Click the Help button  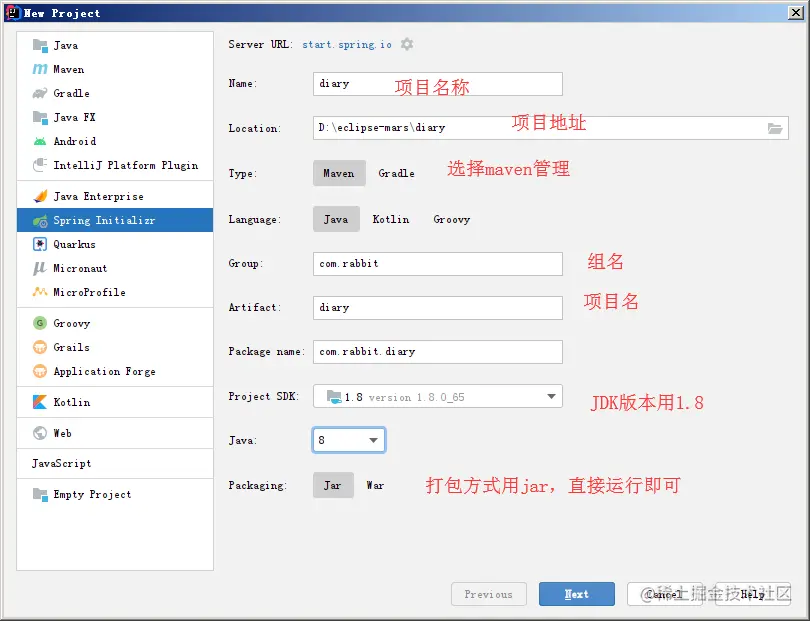753,594
